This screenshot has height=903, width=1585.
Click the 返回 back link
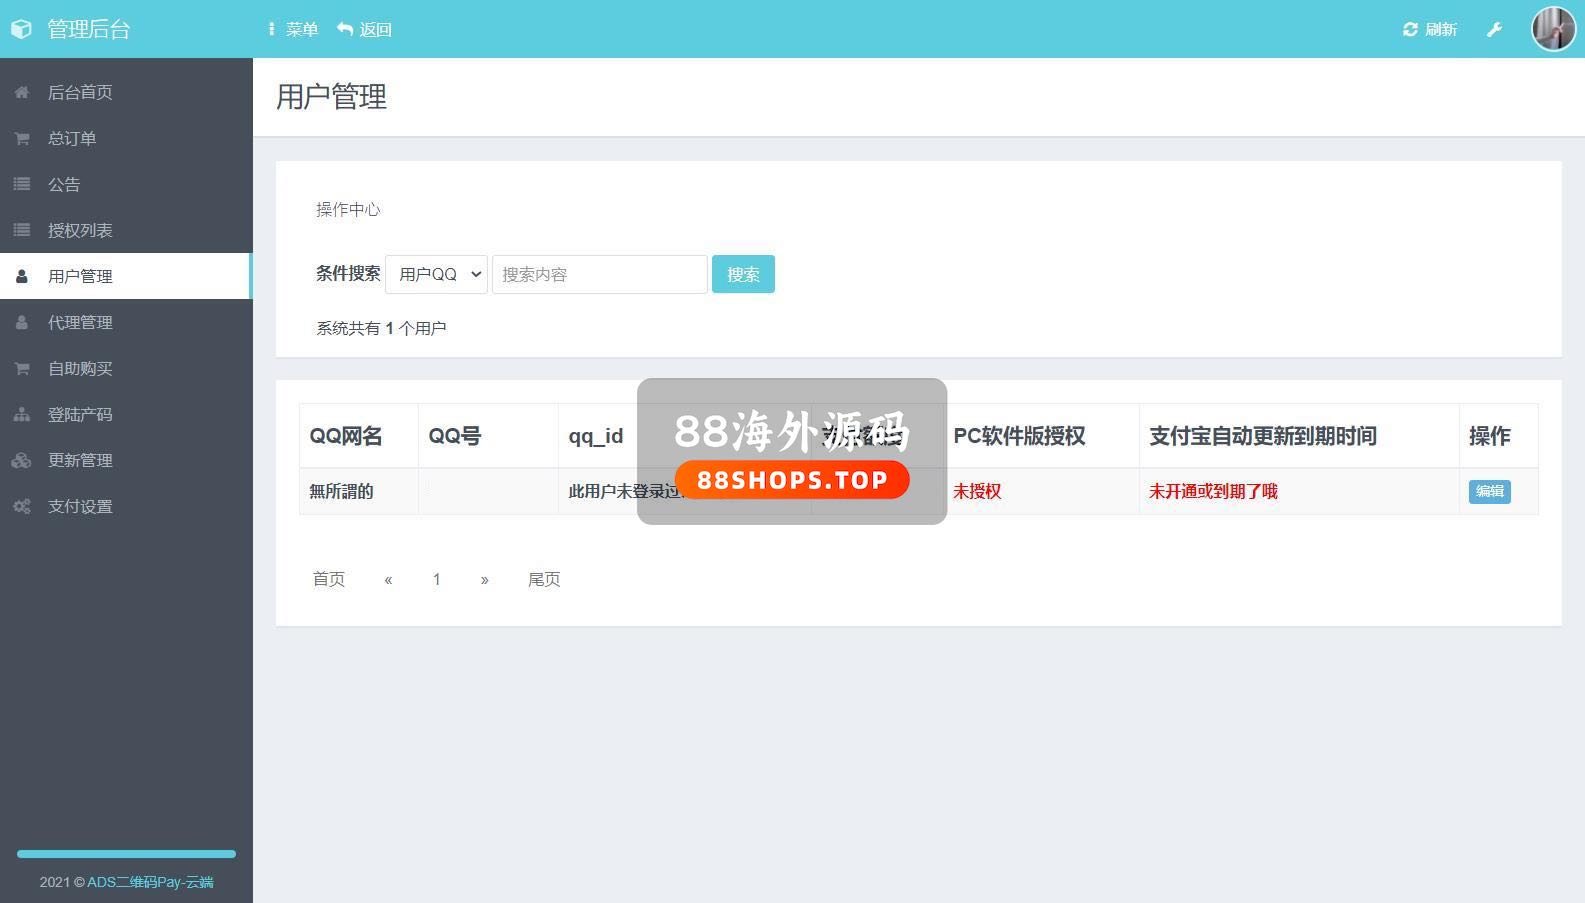click(365, 29)
